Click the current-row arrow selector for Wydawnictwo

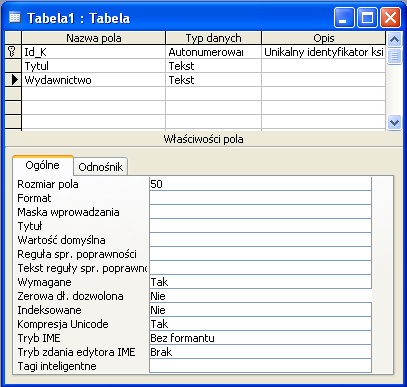click(x=13, y=80)
